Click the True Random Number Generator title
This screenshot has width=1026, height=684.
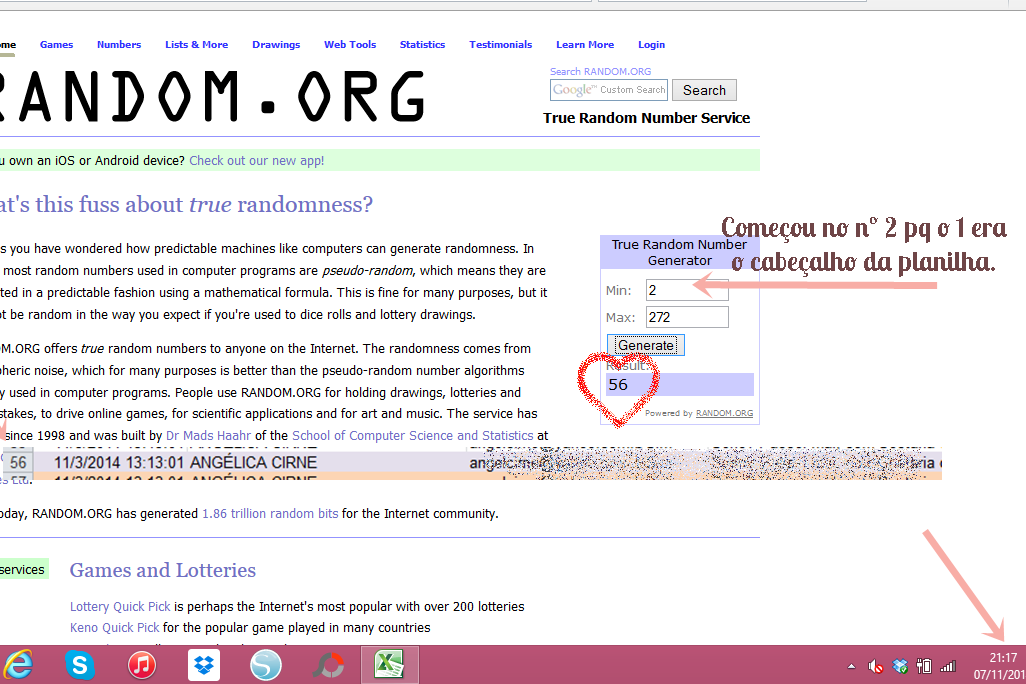[679, 252]
